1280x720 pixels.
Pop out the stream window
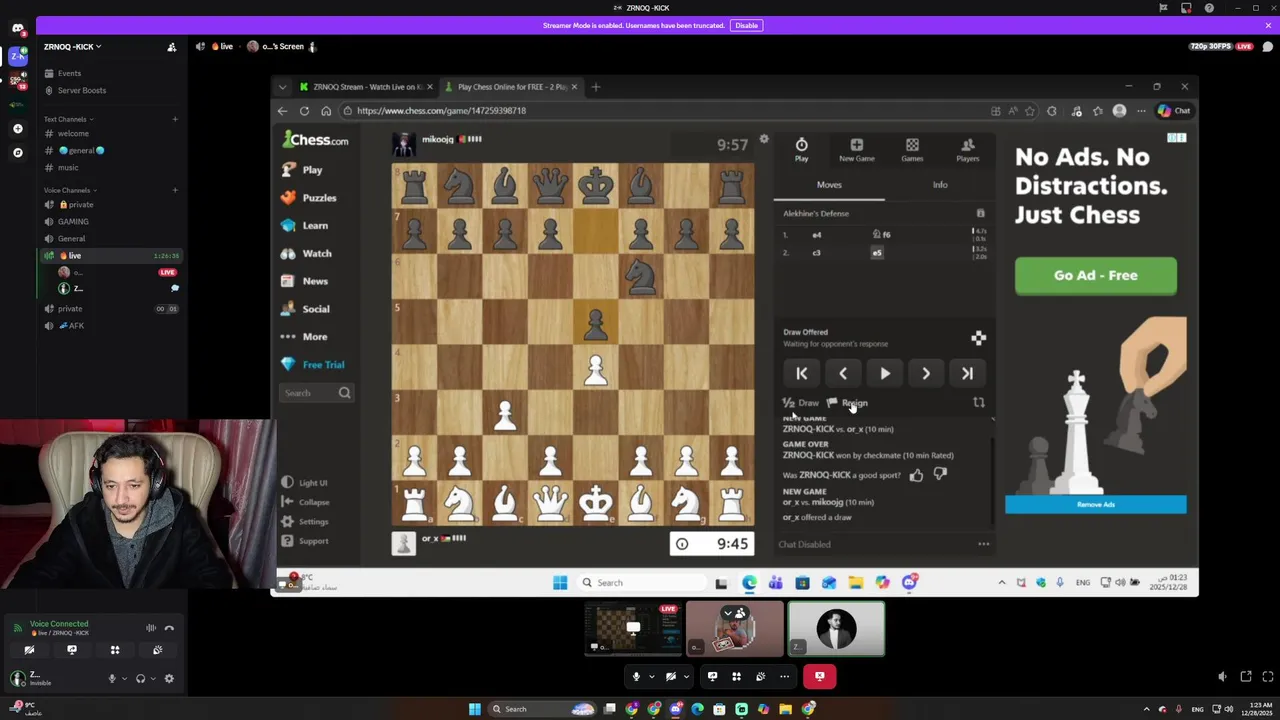[x=1246, y=677]
